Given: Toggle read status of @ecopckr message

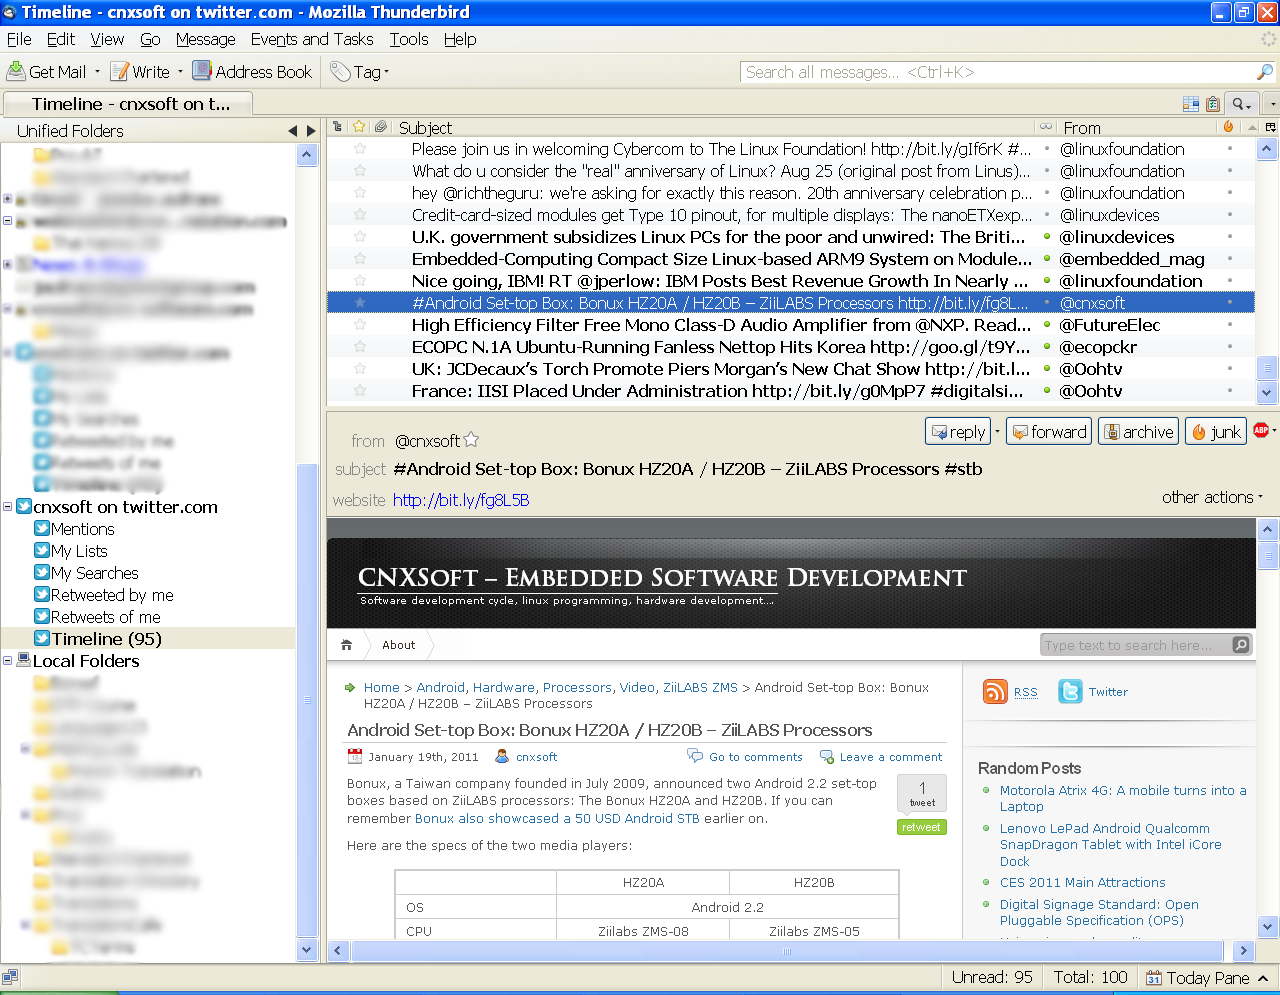Looking at the screenshot, I should (x=1047, y=346).
